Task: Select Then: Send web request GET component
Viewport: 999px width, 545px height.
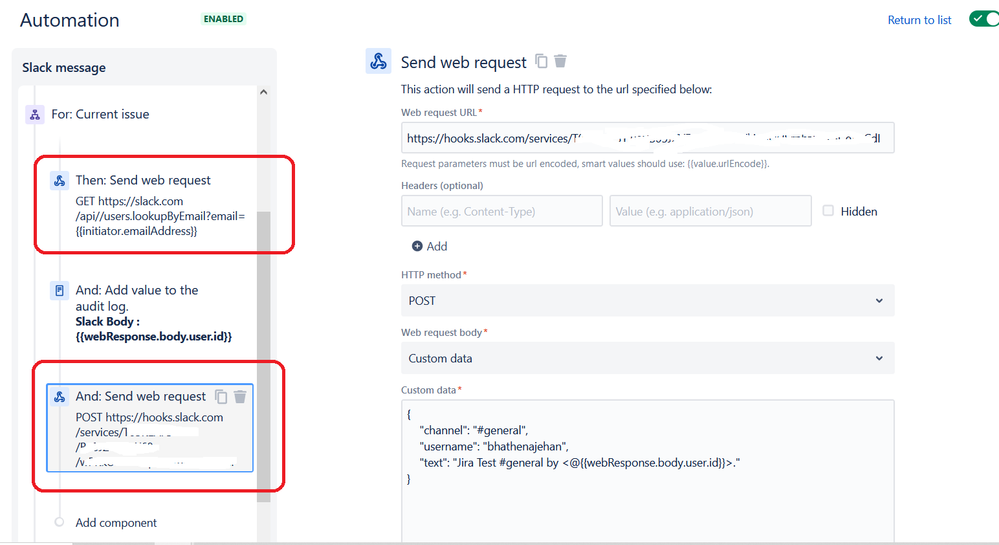Action: pos(153,205)
